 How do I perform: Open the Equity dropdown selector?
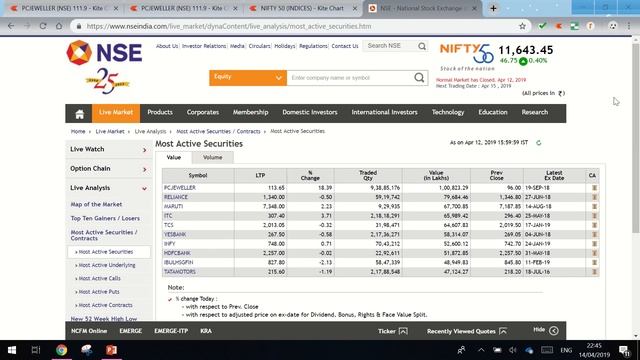(248, 78)
